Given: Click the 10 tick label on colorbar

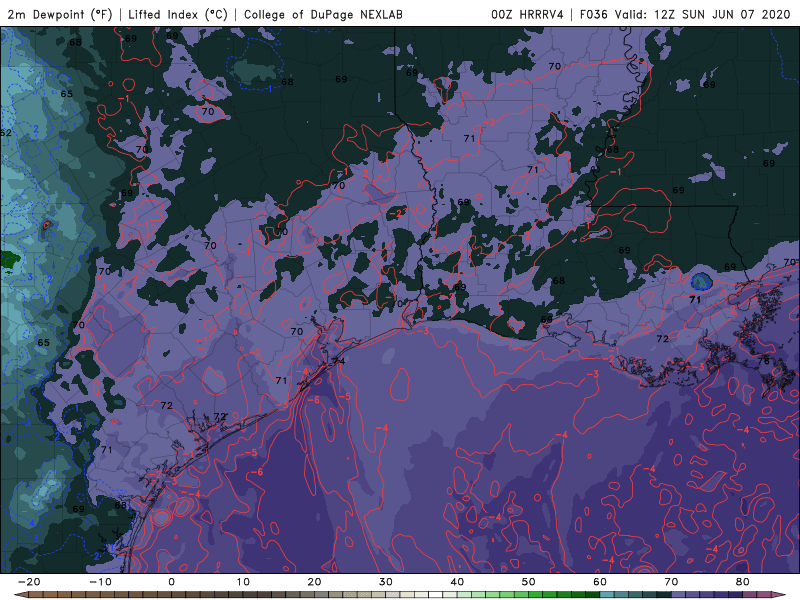Looking at the screenshot, I should pos(243,582).
